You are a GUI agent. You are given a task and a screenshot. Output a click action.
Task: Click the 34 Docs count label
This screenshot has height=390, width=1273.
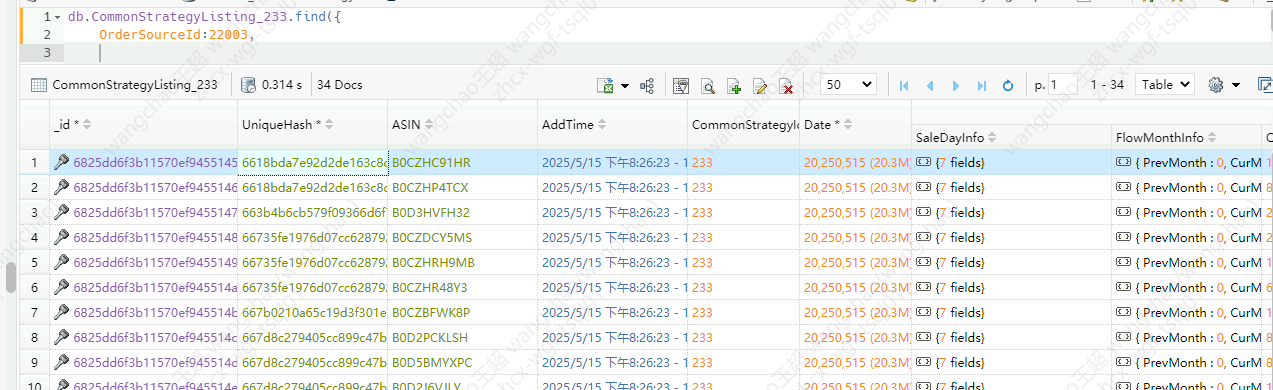[339, 85]
